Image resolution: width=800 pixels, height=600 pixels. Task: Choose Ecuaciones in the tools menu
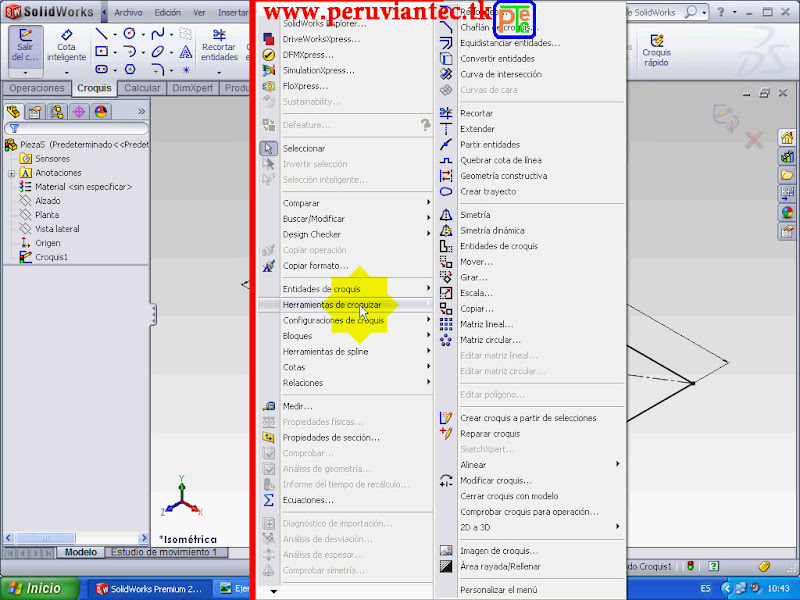(x=345, y=500)
